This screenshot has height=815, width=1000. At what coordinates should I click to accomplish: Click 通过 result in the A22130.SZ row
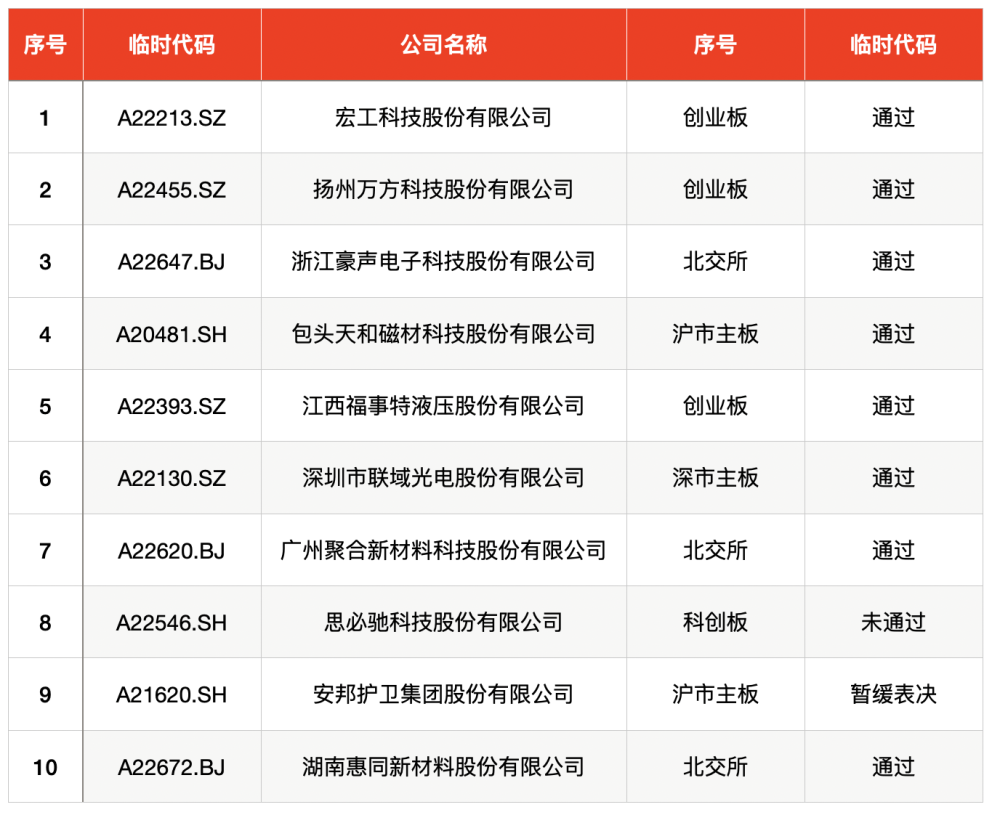pyautogui.click(x=893, y=478)
